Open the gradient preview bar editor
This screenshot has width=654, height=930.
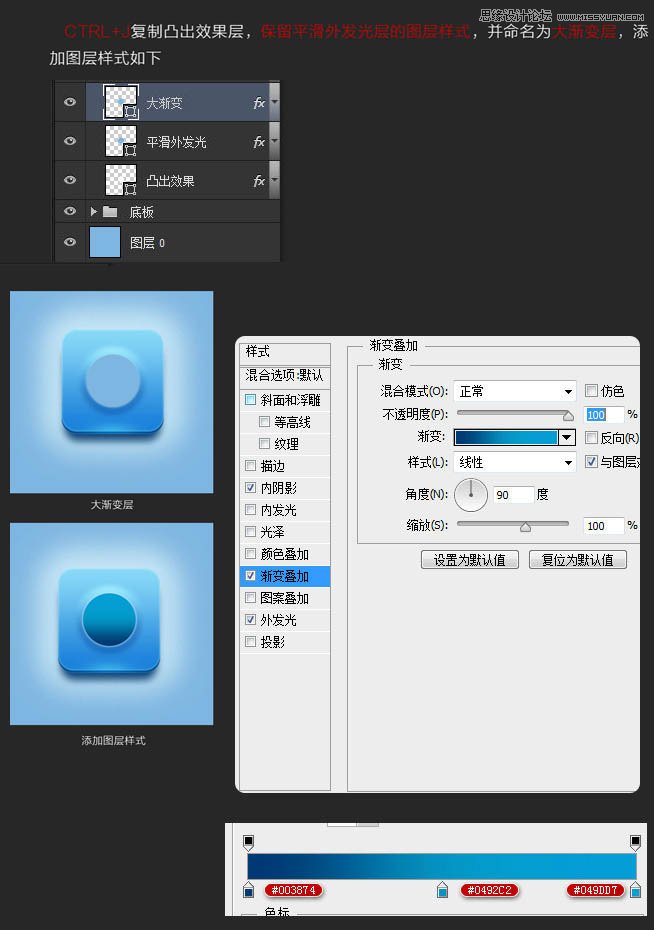coord(506,438)
